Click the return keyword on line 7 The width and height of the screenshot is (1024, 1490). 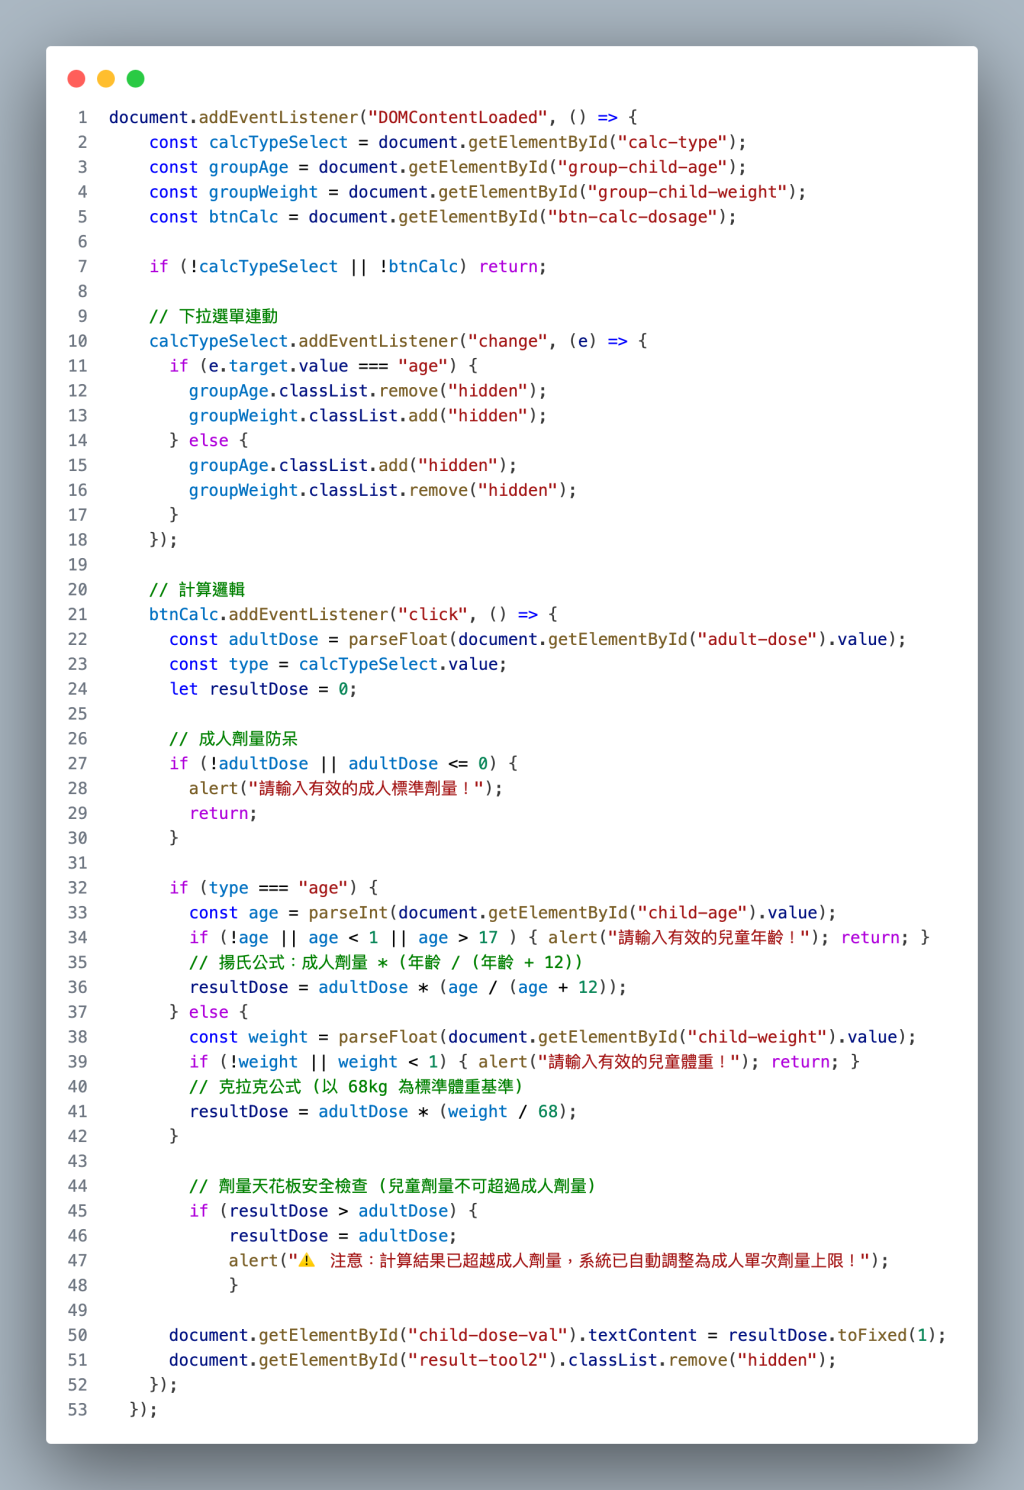[508, 267]
